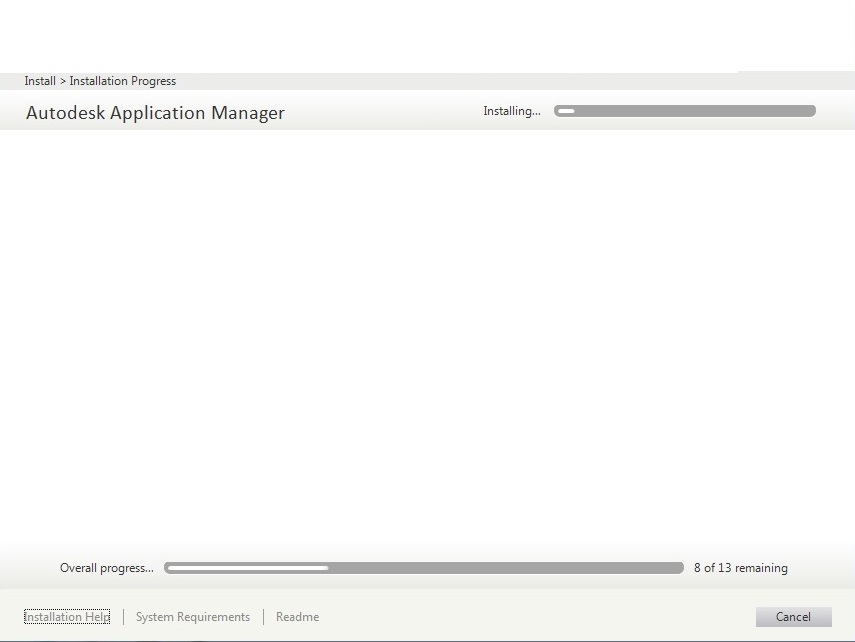The image size is (855, 642).
Task: Click the "Installing..." status label
Action: click(512, 111)
